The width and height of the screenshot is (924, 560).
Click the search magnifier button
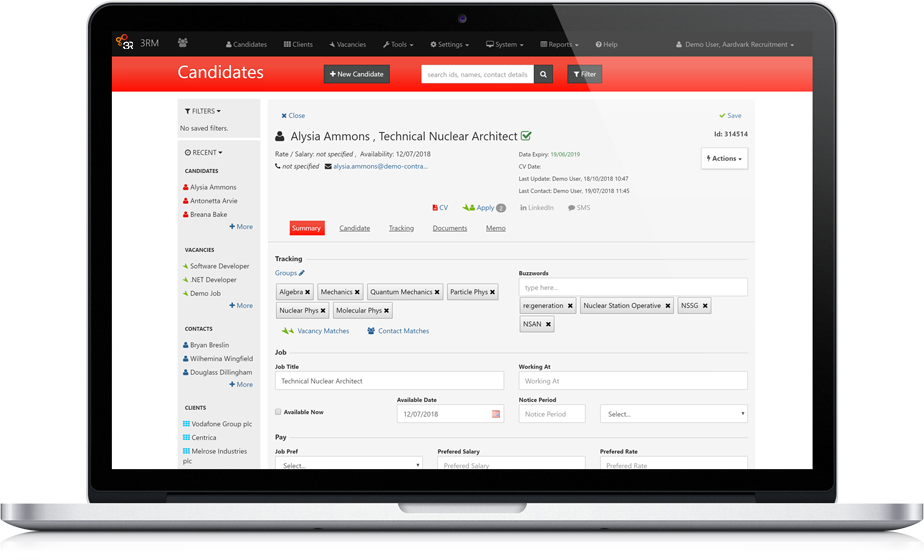coord(543,74)
